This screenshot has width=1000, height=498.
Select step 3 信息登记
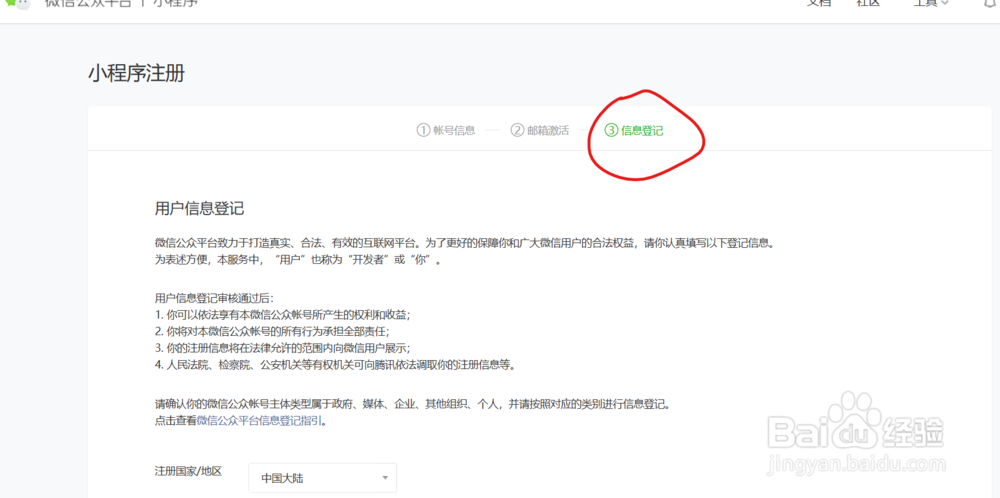coord(633,131)
